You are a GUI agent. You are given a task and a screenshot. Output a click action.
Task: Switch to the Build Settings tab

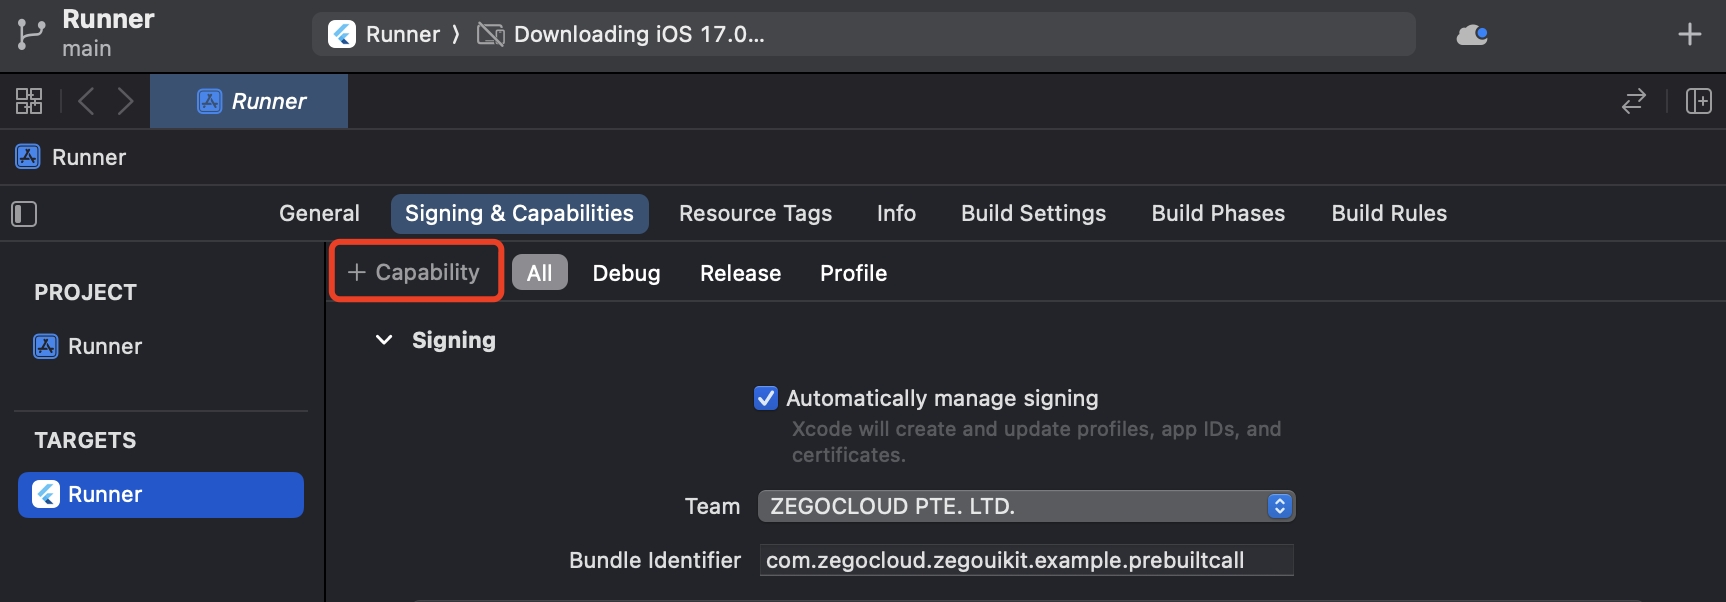pos(1033,213)
